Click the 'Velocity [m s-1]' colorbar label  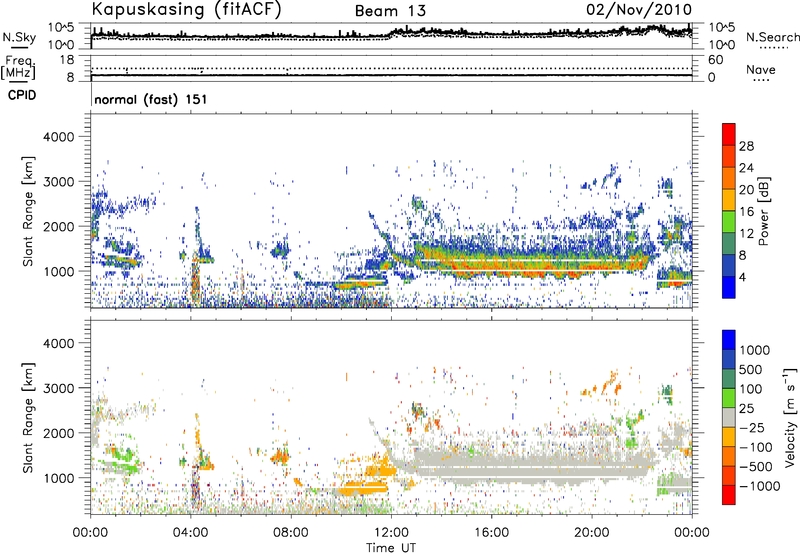[x=790, y=417]
